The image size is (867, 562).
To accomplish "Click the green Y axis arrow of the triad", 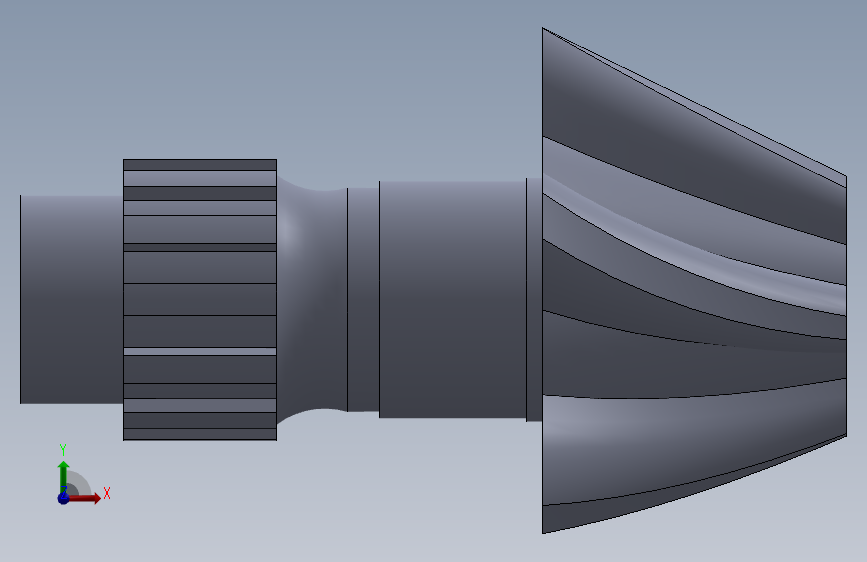I will (64, 475).
